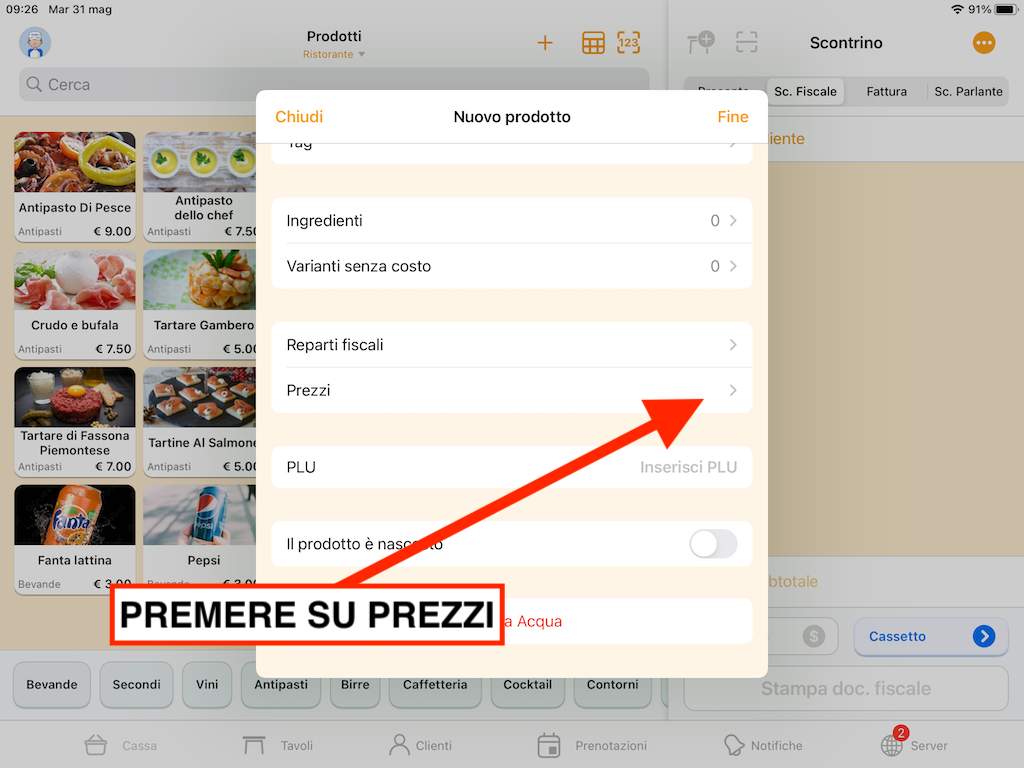Confirm new product with Fine

(733, 117)
